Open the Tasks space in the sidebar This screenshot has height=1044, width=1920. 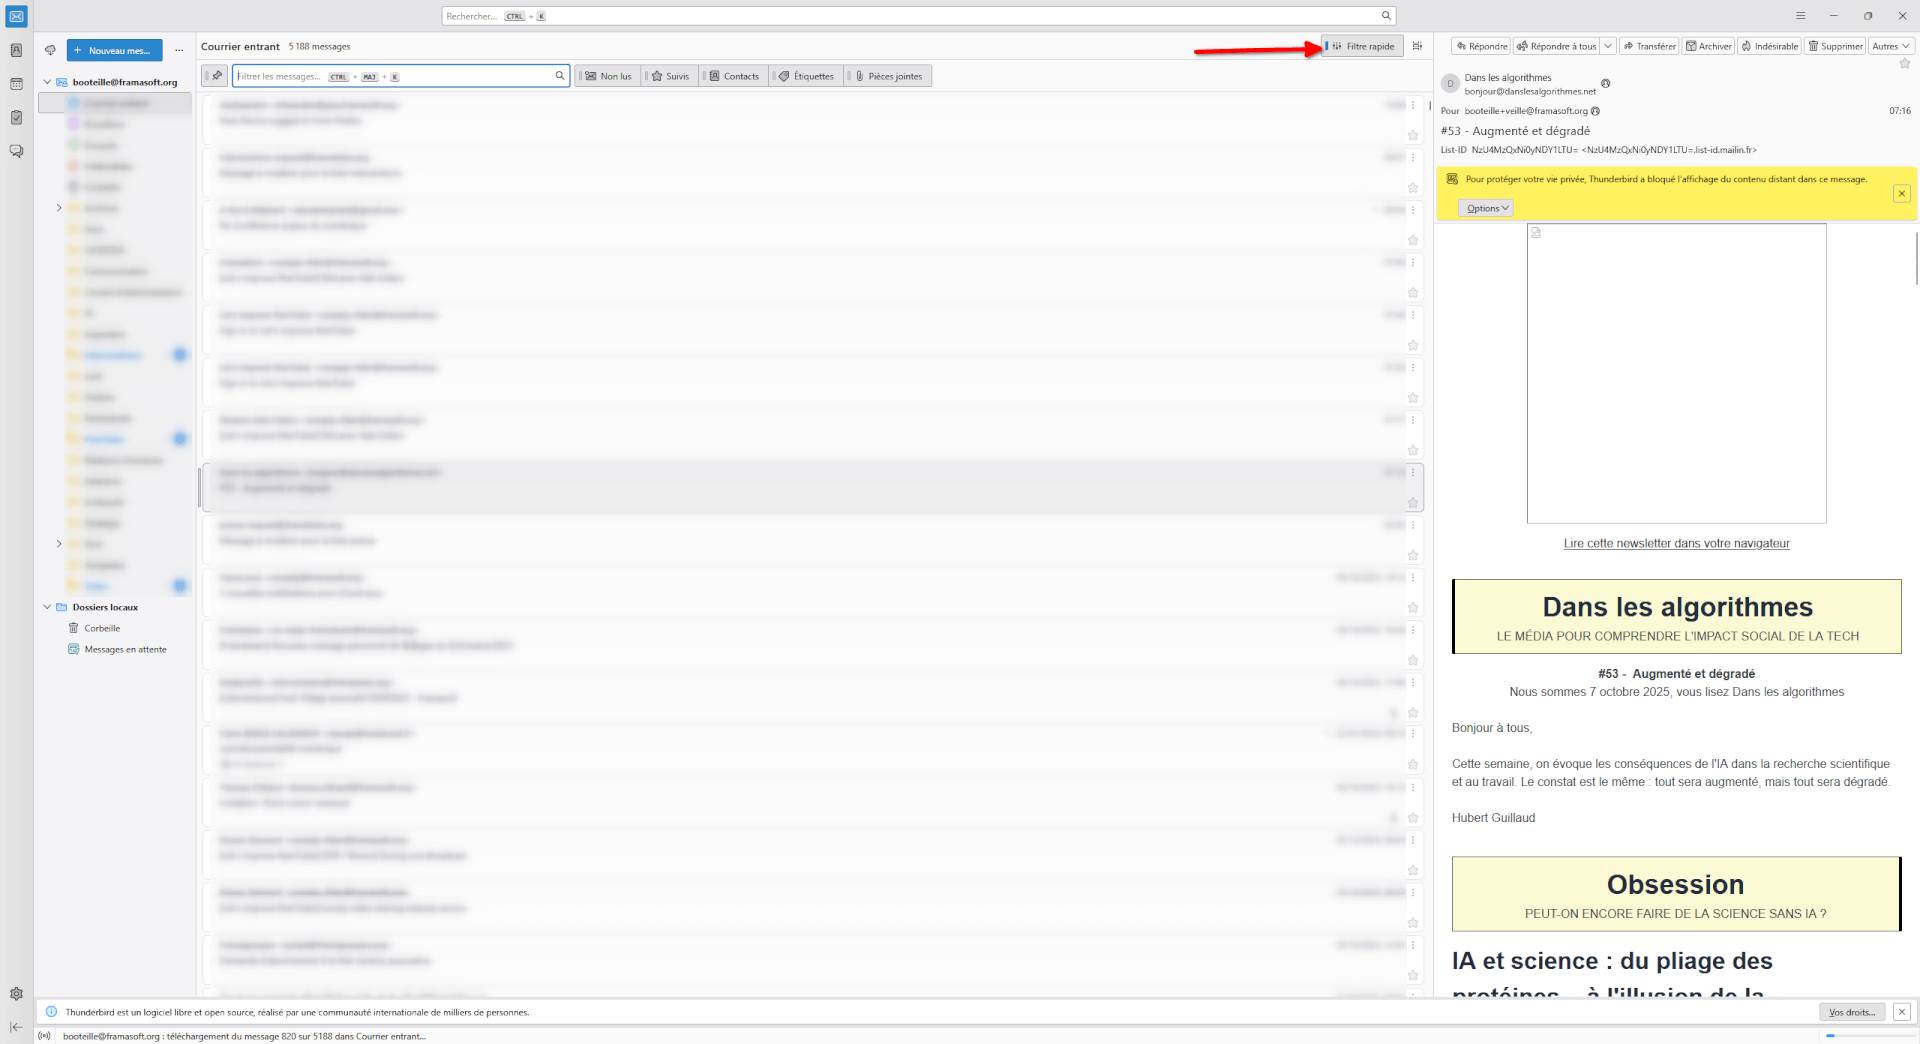[x=16, y=118]
